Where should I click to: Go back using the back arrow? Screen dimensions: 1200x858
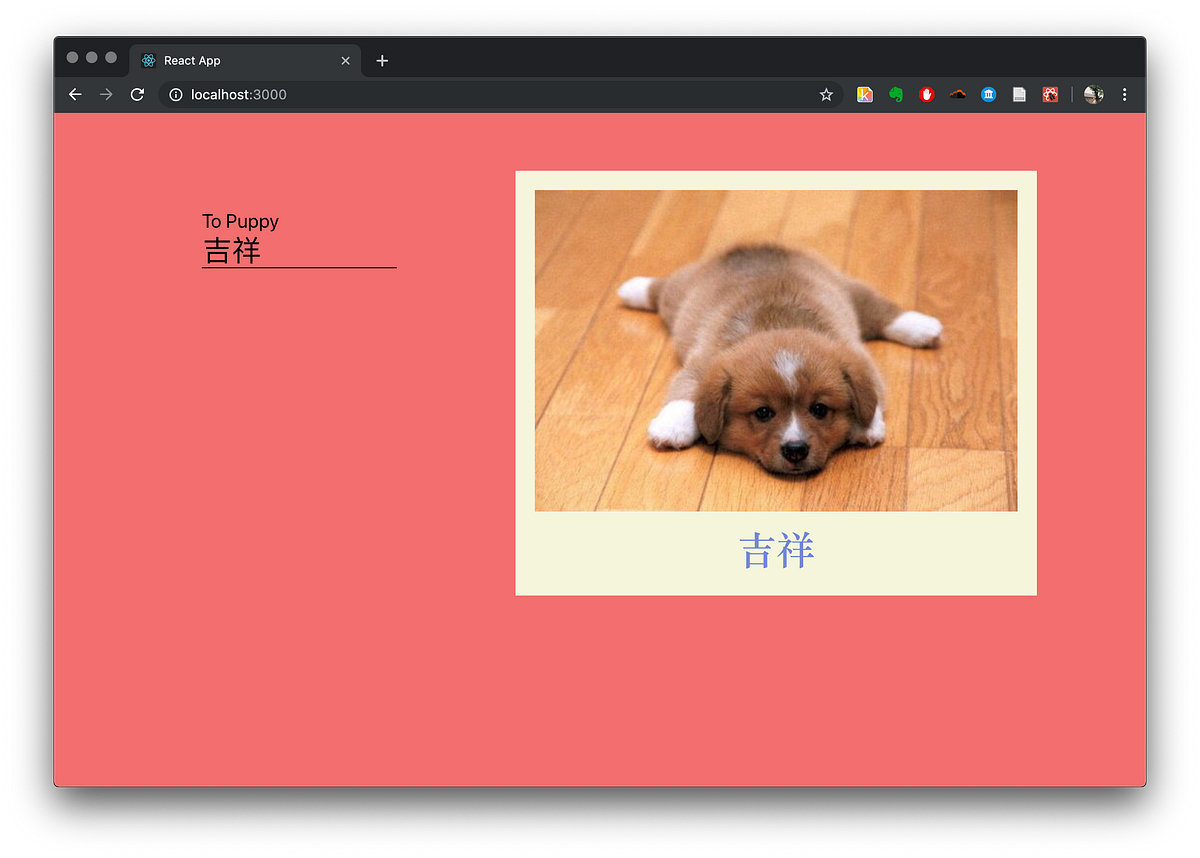point(75,94)
